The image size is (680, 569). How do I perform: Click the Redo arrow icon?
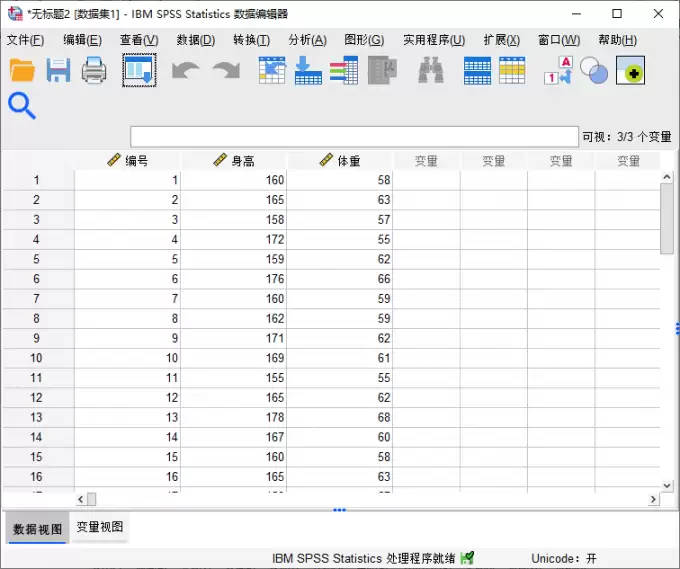pos(226,70)
